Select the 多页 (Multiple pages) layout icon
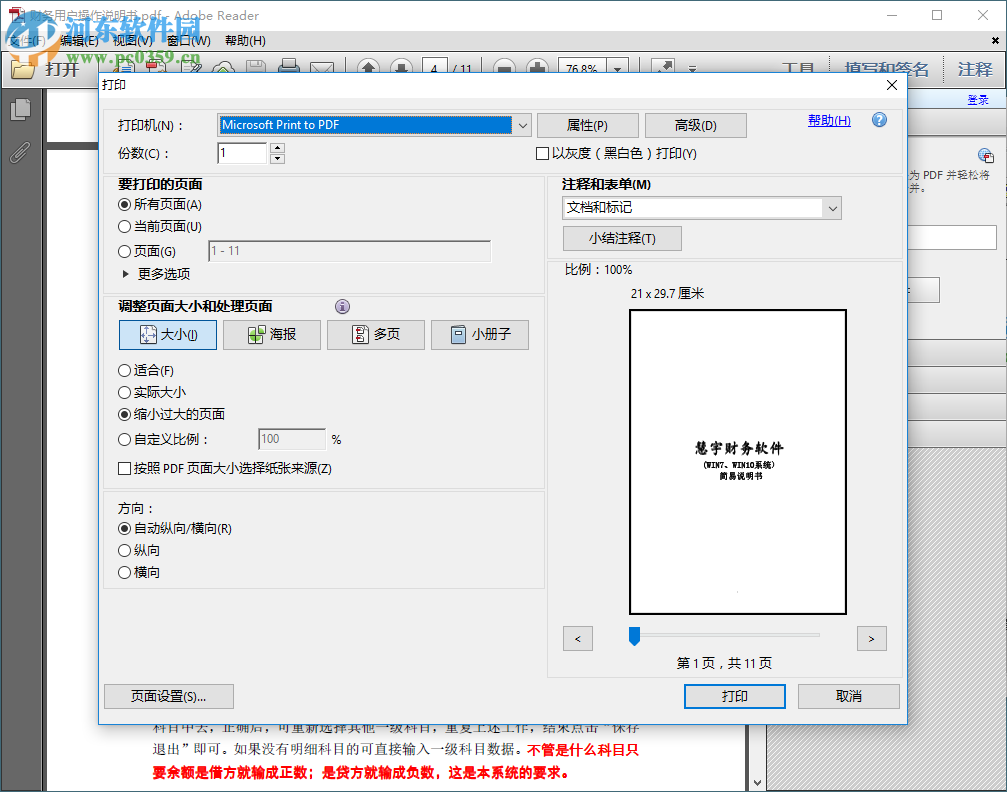 click(x=375, y=334)
